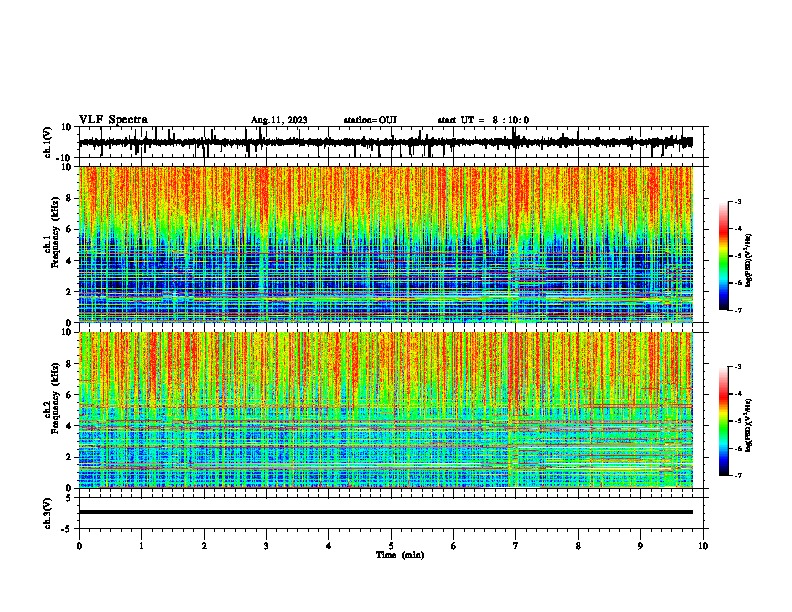The image size is (792, 612).
Task: Click the "-7" value below ch.2 color bar
Action: [737, 475]
